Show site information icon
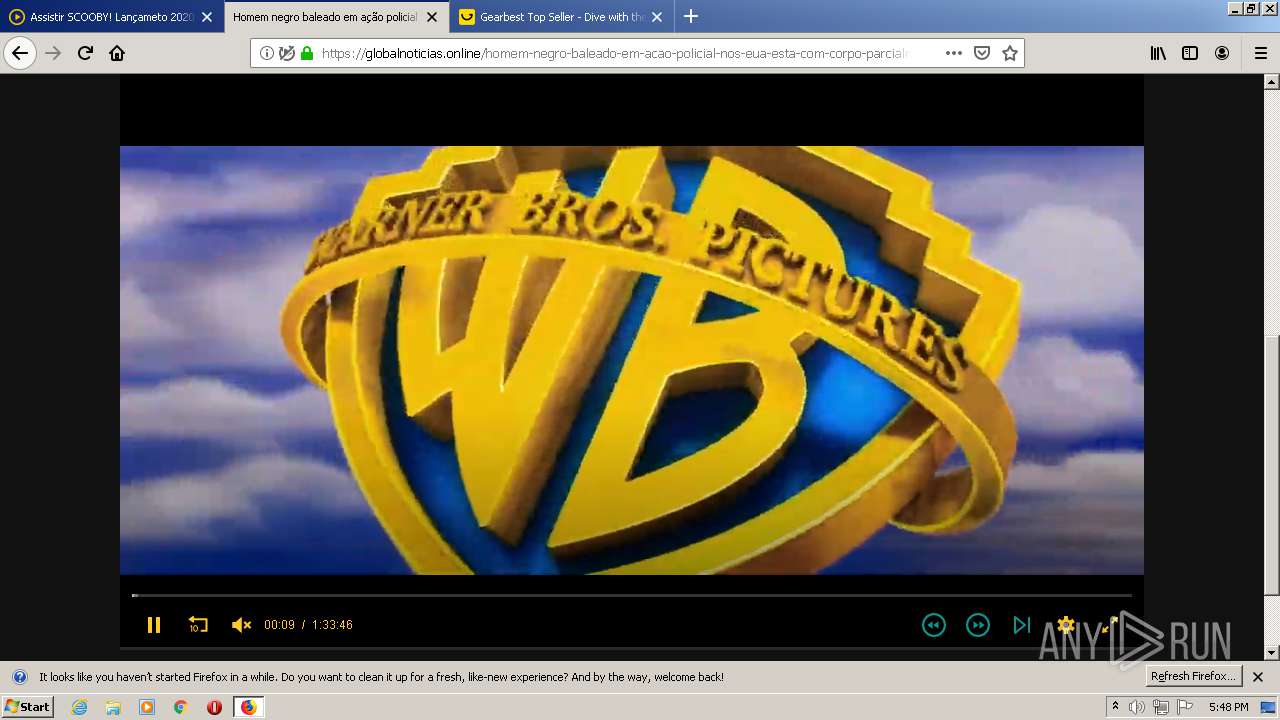 click(x=267, y=53)
